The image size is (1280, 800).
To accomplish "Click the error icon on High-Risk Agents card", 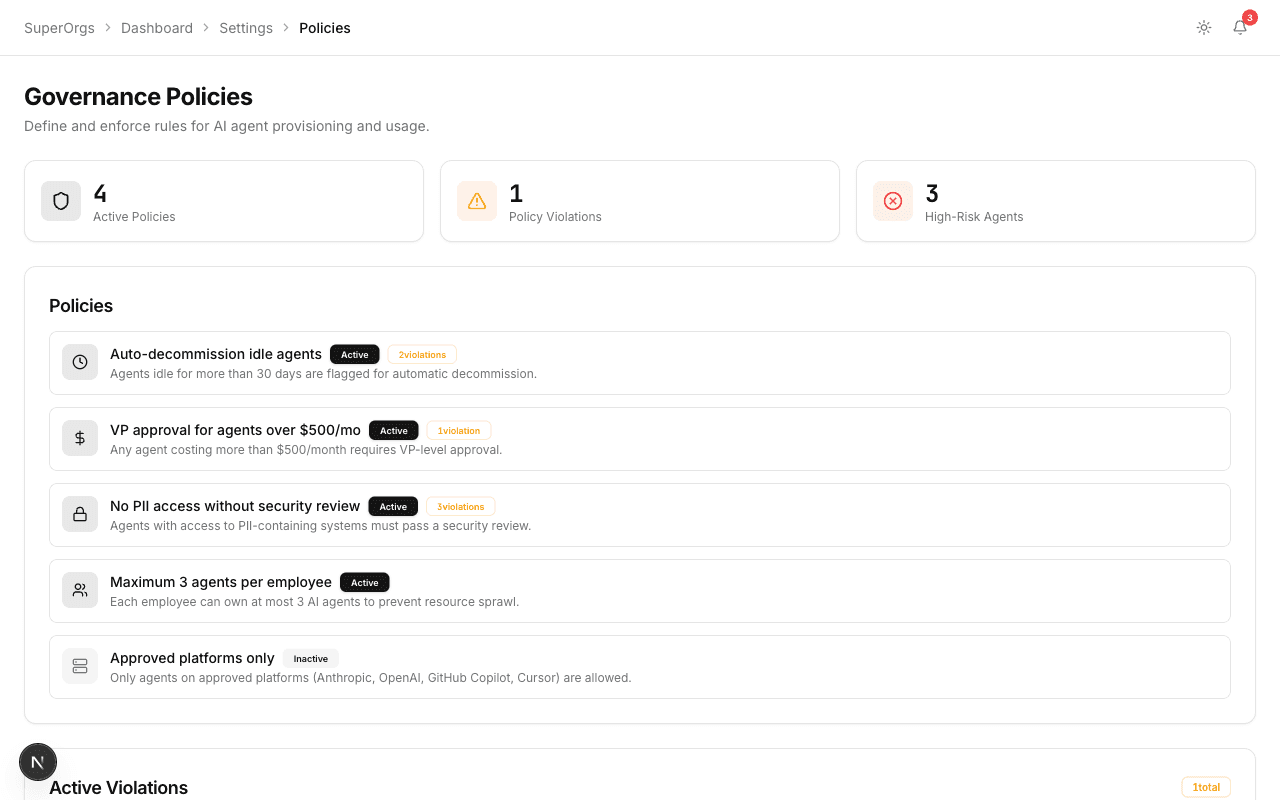I will pos(893,201).
